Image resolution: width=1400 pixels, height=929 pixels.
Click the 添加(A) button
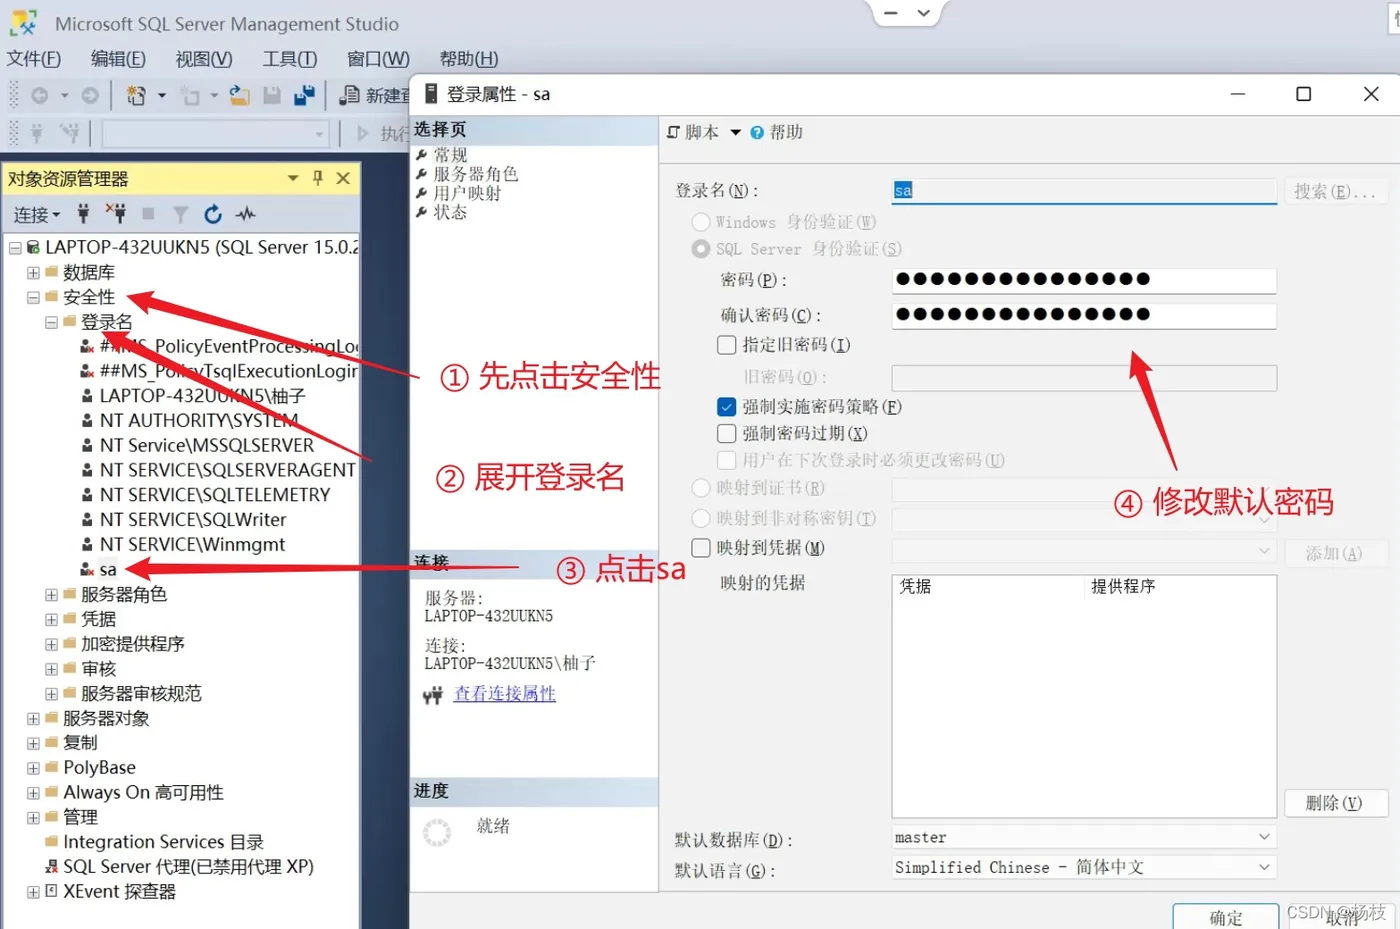[1334, 553]
